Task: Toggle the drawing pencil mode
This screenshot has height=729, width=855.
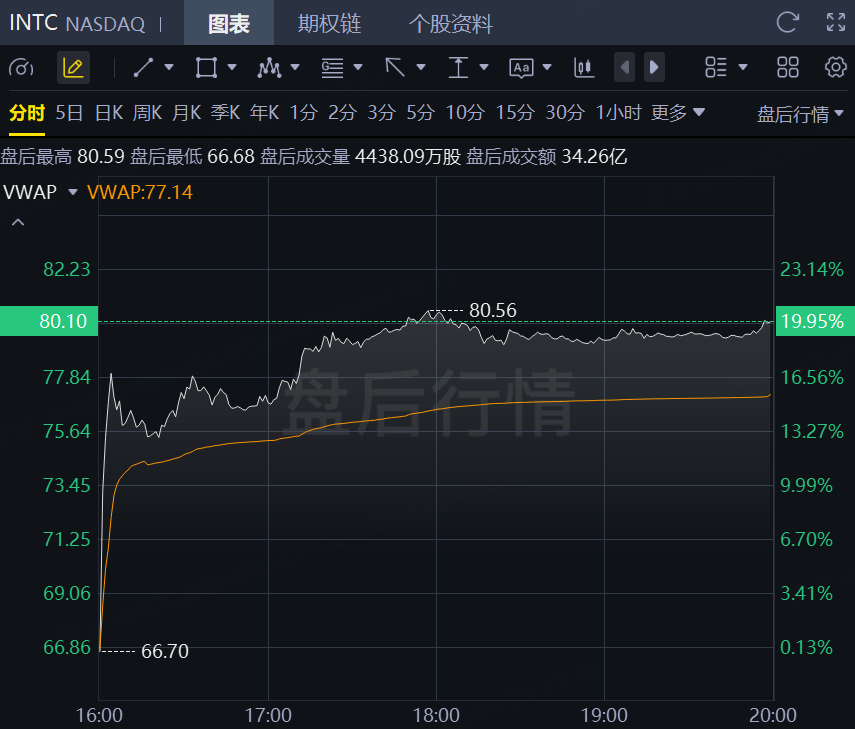Action: 73,68
